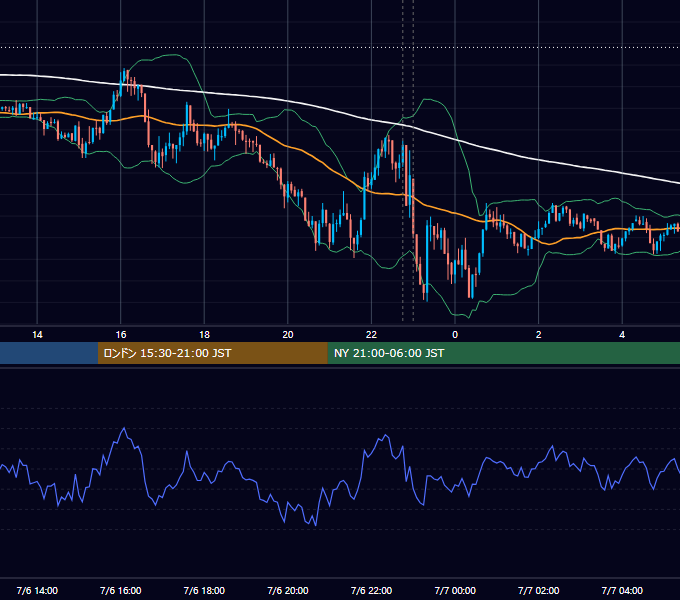The height and width of the screenshot is (600, 680).
Task: Click the 7/6 20:00 date label
Action: 288,590
